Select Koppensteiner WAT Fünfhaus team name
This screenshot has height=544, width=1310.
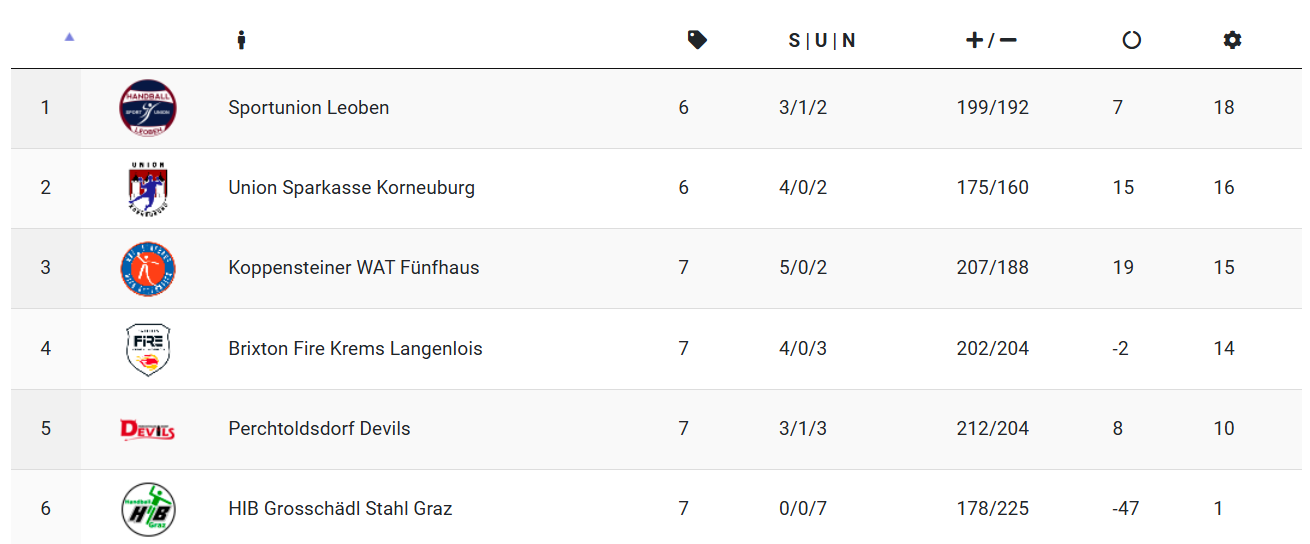(354, 267)
